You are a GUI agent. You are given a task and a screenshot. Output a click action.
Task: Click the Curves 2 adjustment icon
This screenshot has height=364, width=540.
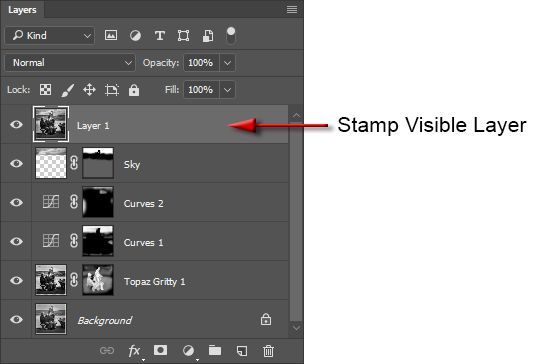tap(51, 202)
